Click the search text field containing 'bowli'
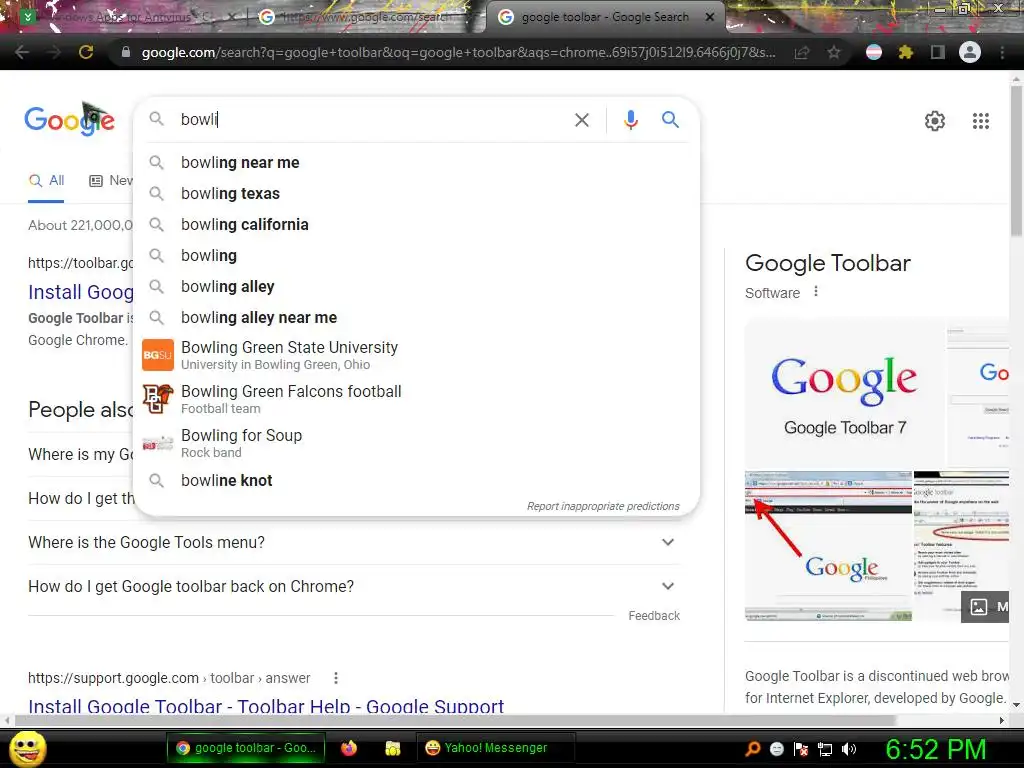 point(372,120)
